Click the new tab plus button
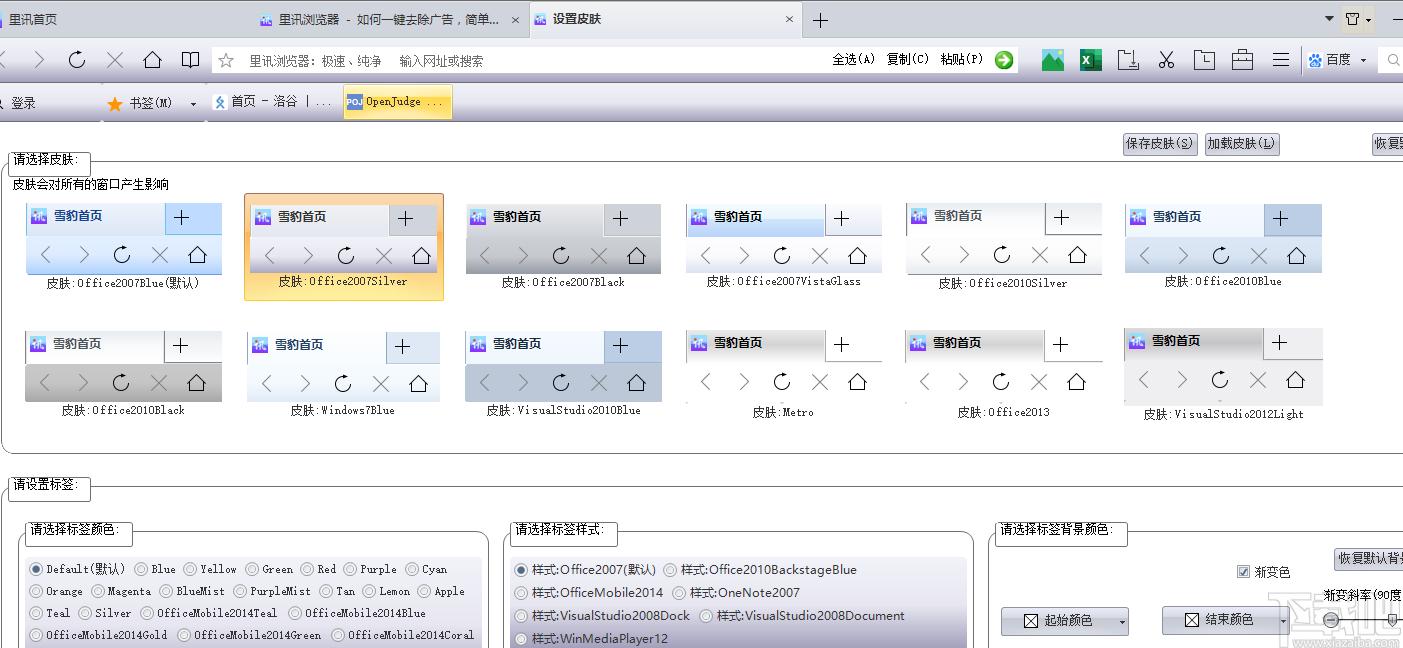The height and width of the screenshot is (648, 1403). pos(820,20)
